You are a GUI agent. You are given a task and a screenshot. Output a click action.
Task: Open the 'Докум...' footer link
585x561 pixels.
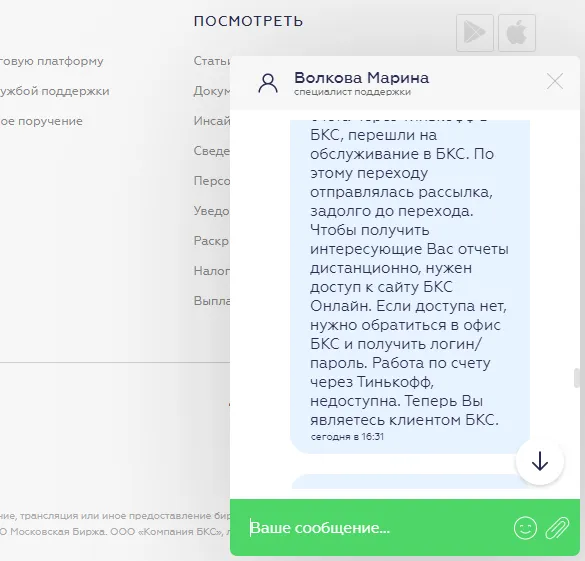click(x=212, y=91)
